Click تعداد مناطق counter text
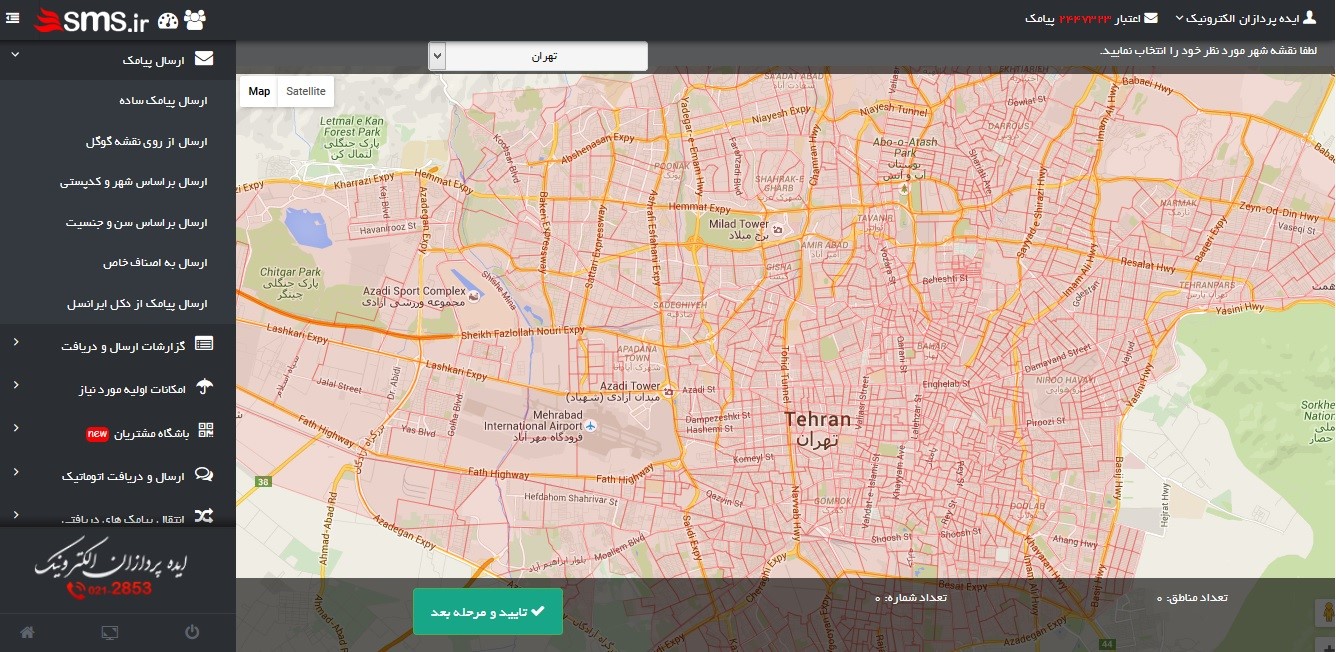The width and height of the screenshot is (1336, 652). pyautogui.click(x=1192, y=598)
